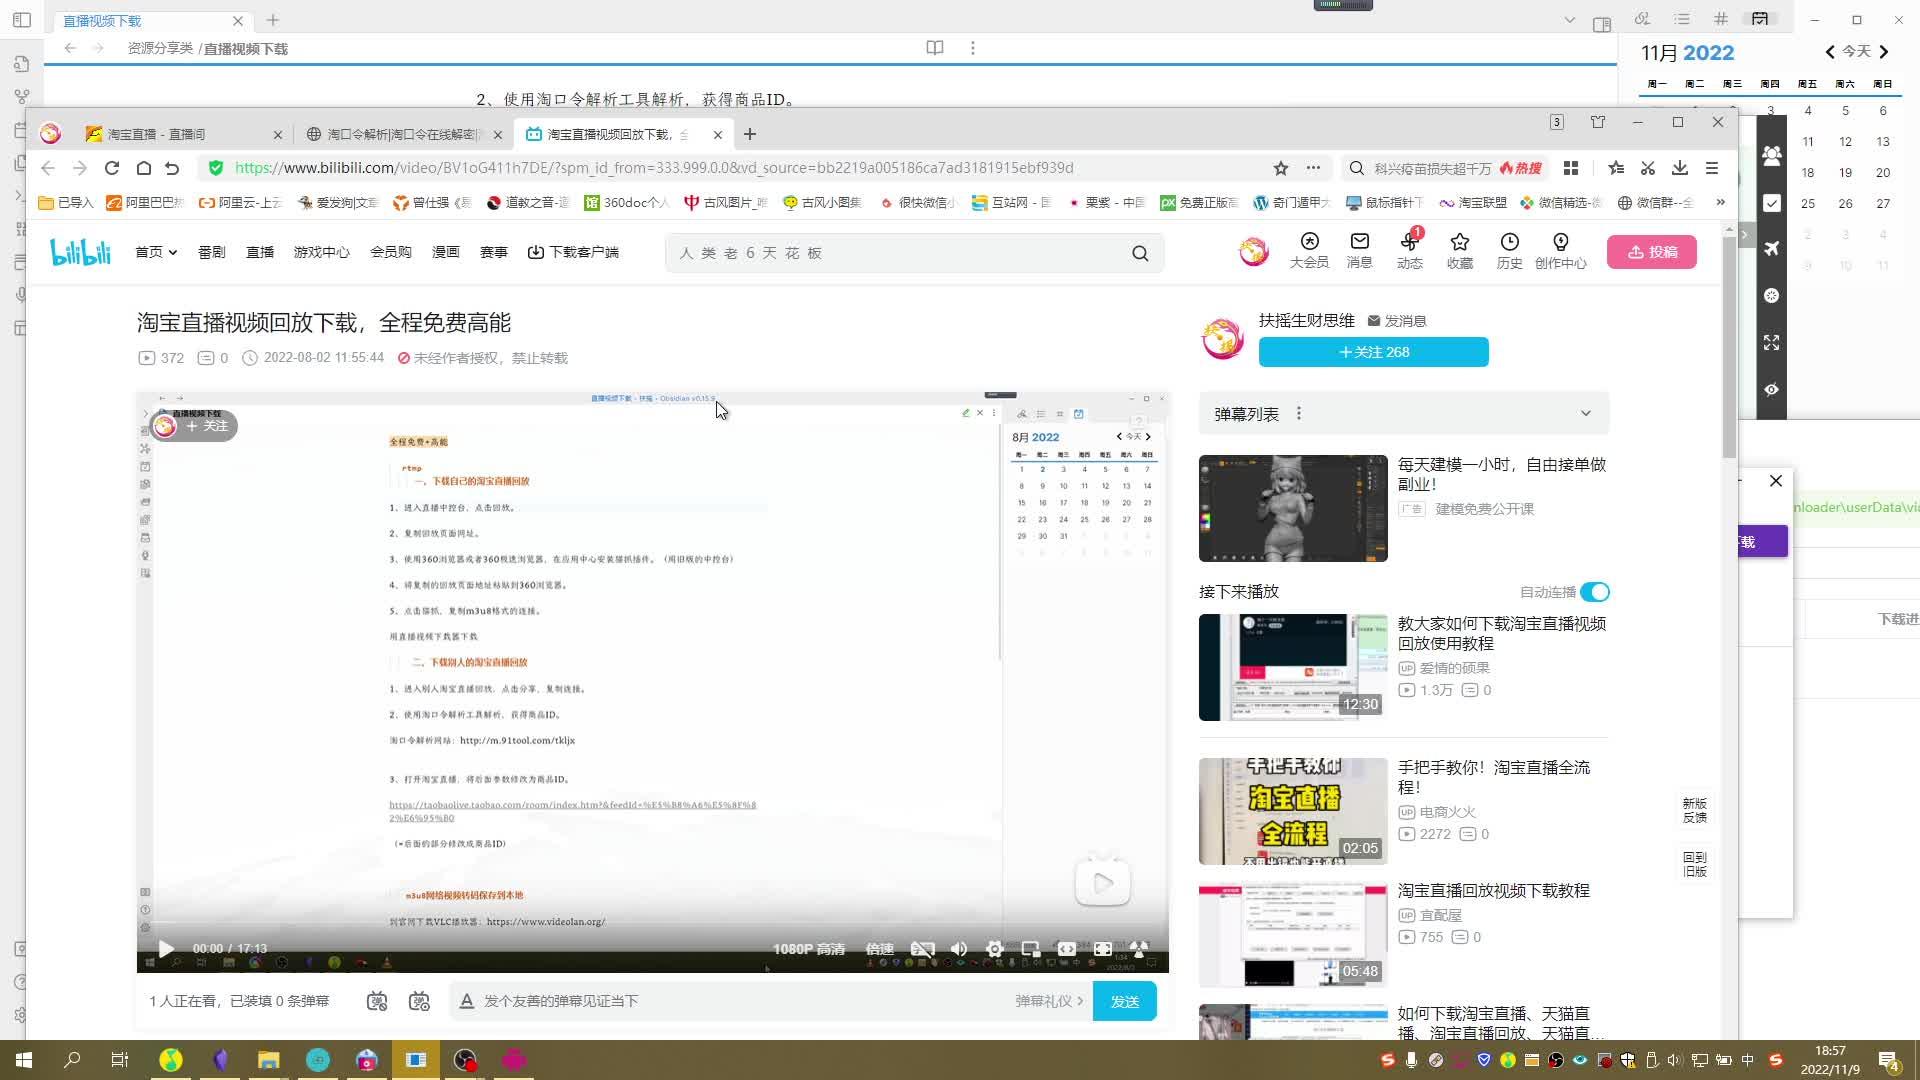Image resolution: width=1920 pixels, height=1080 pixels.
Task: Open 动态 feed icon with badge
Action: click(x=1410, y=250)
